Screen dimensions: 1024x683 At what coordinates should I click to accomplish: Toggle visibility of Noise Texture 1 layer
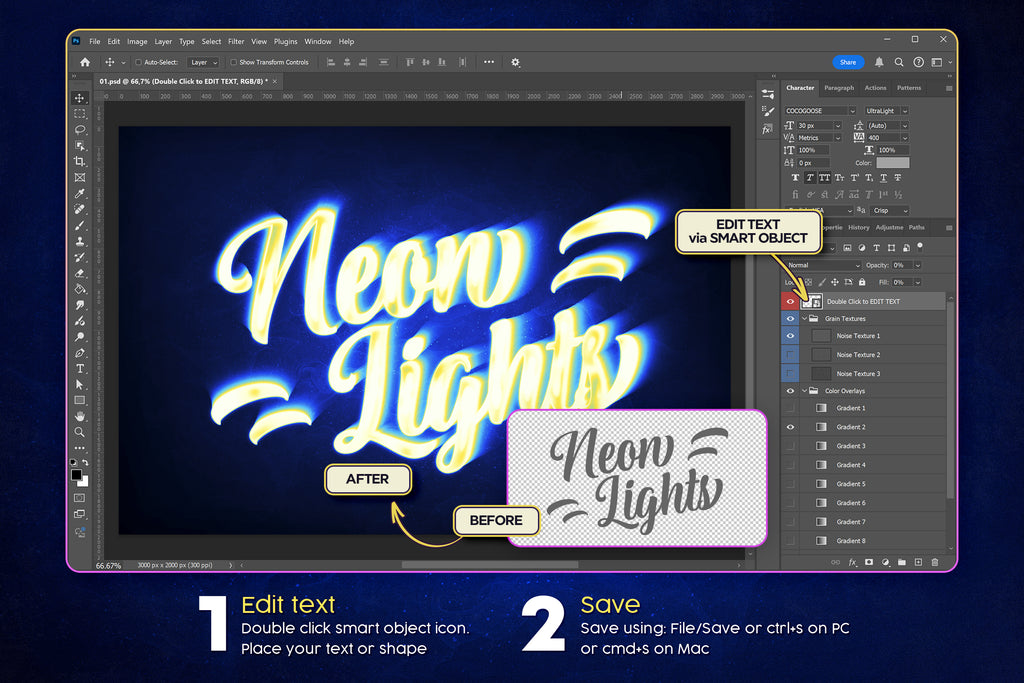pos(791,336)
